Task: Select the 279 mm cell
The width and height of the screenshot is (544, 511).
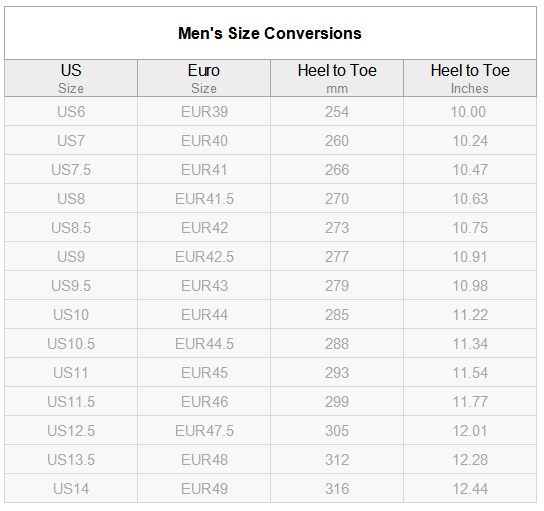Action: coord(337,286)
